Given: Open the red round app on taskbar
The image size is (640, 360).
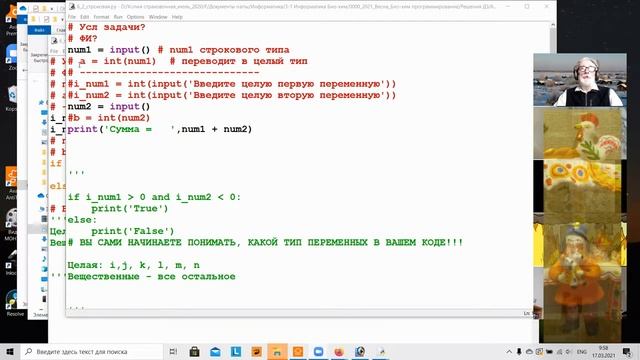Looking at the screenshot, I should (339, 351).
